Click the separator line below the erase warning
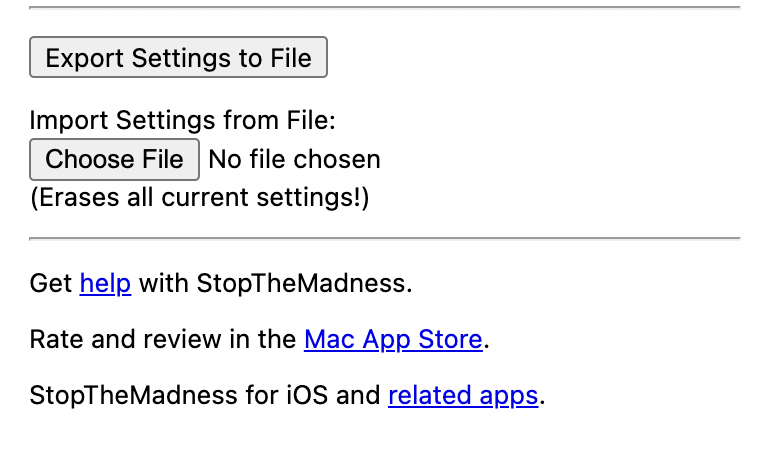 click(x=385, y=239)
